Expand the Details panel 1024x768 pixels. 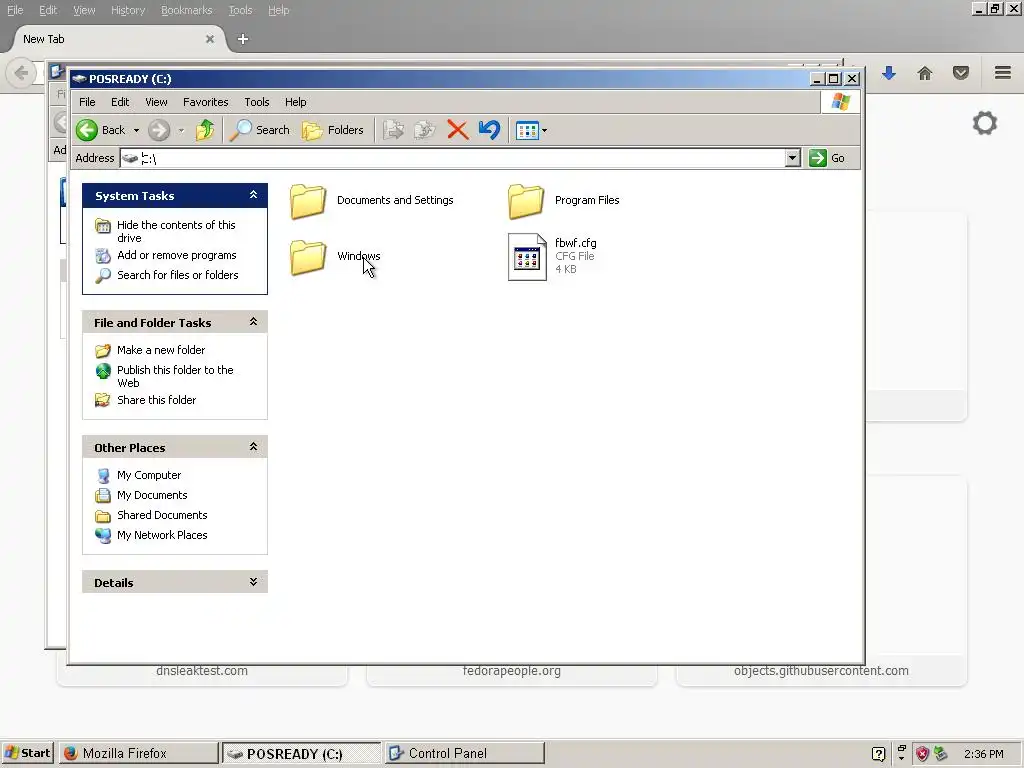253,582
